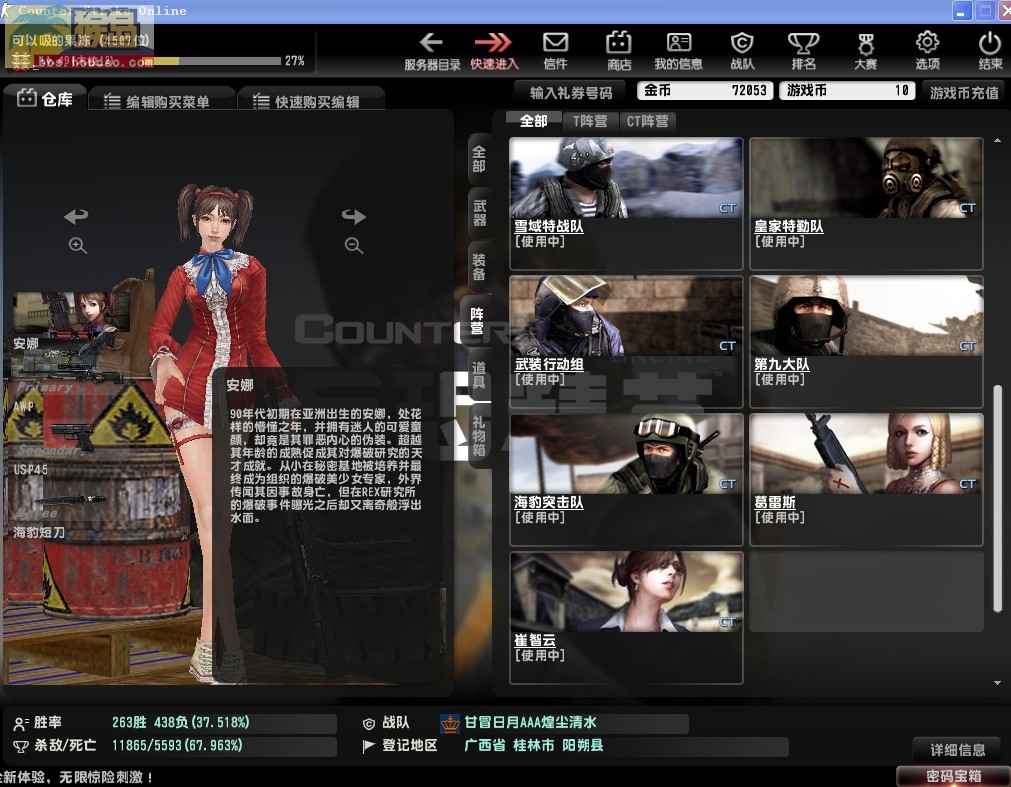
Task: Select the vertical 全部 category tab
Action: click(x=479, y=159)
